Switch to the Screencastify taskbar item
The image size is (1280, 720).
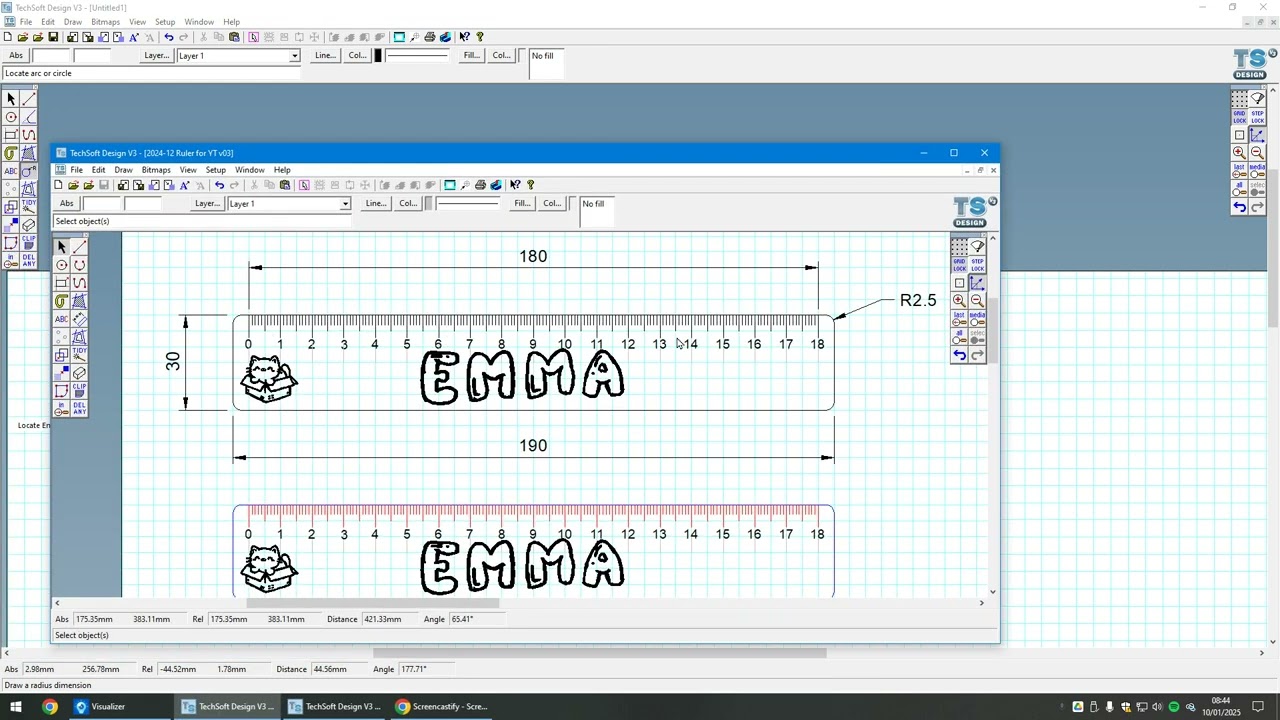441,707
